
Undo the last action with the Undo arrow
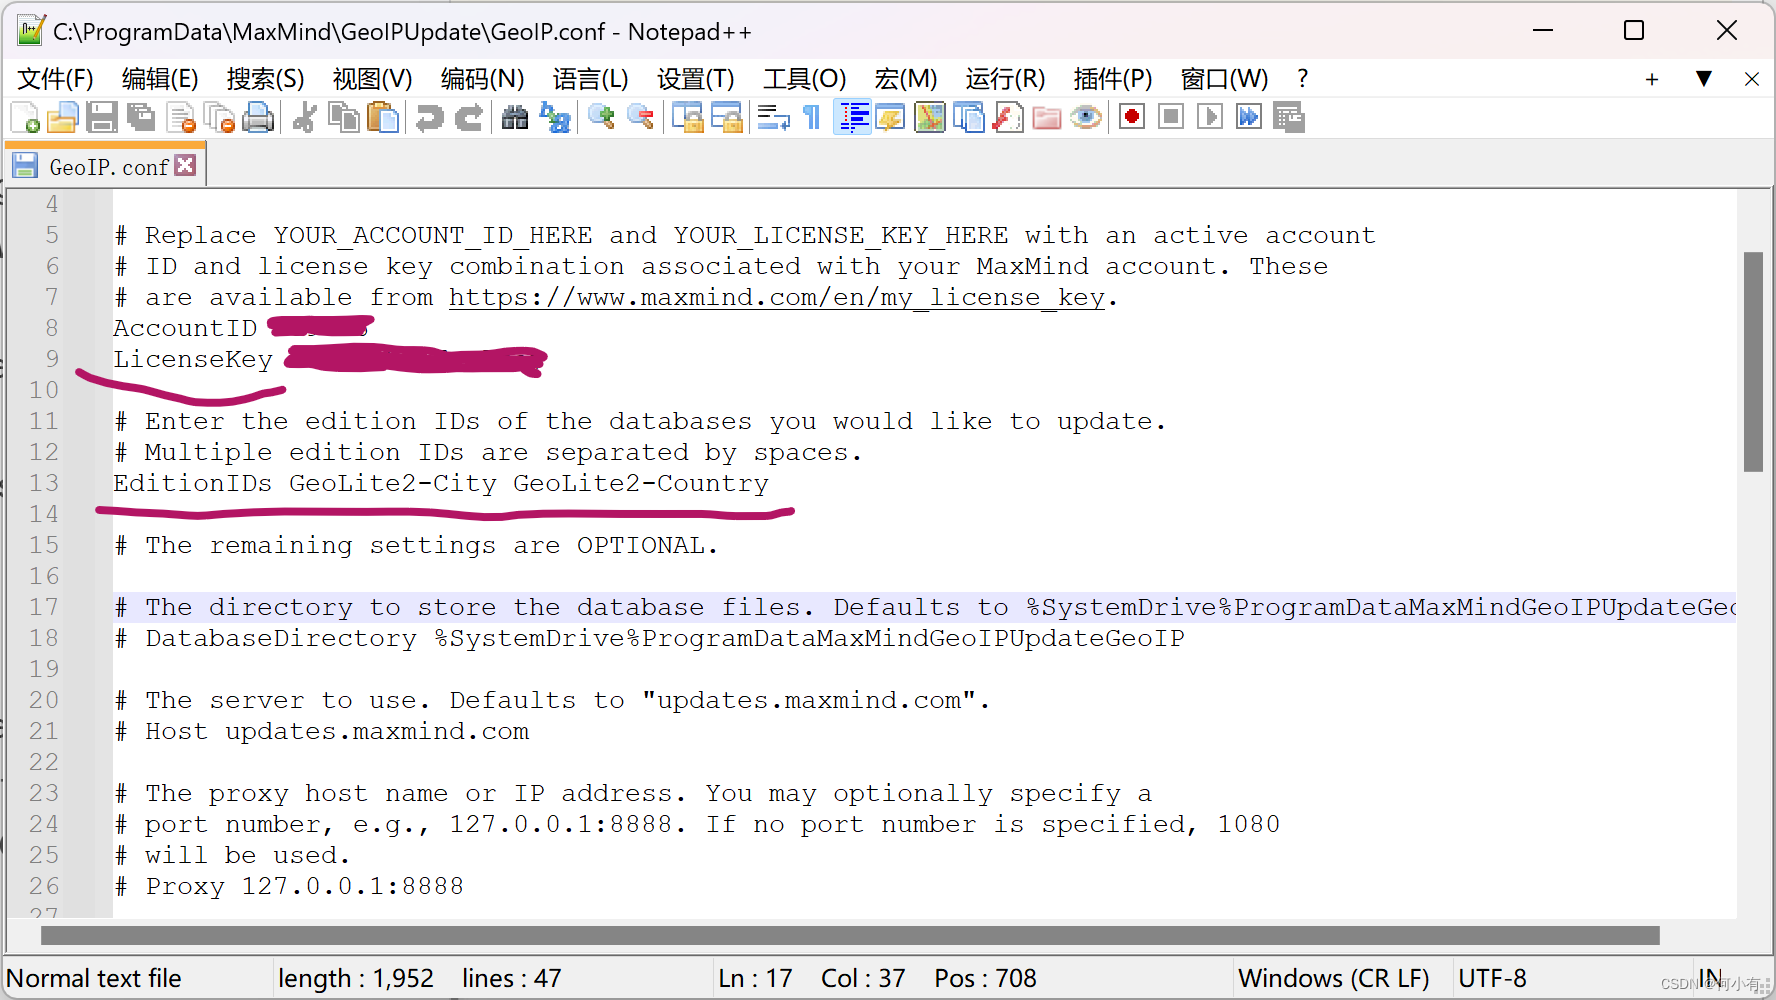(430, 118)
